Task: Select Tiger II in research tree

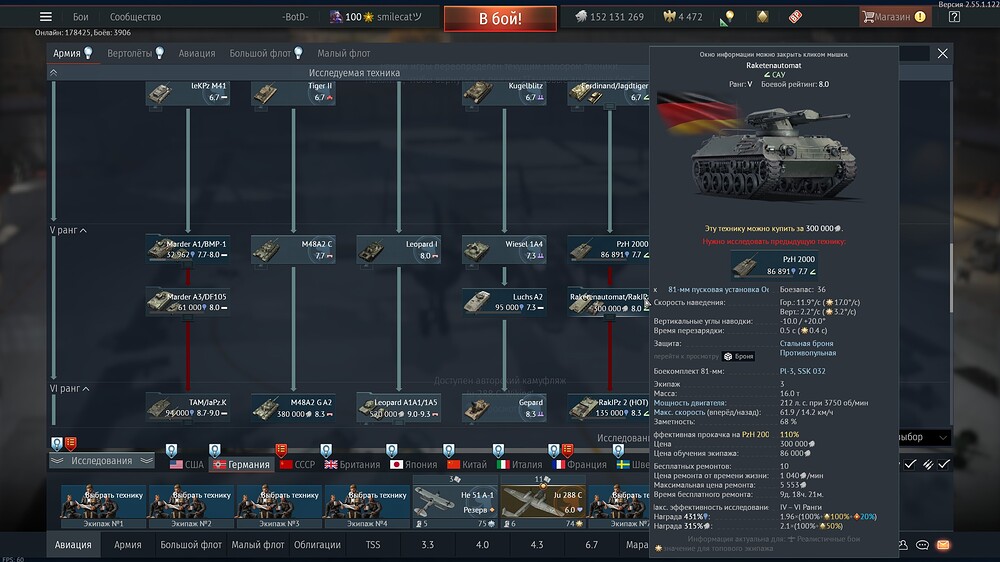Action: coord(293,92)
